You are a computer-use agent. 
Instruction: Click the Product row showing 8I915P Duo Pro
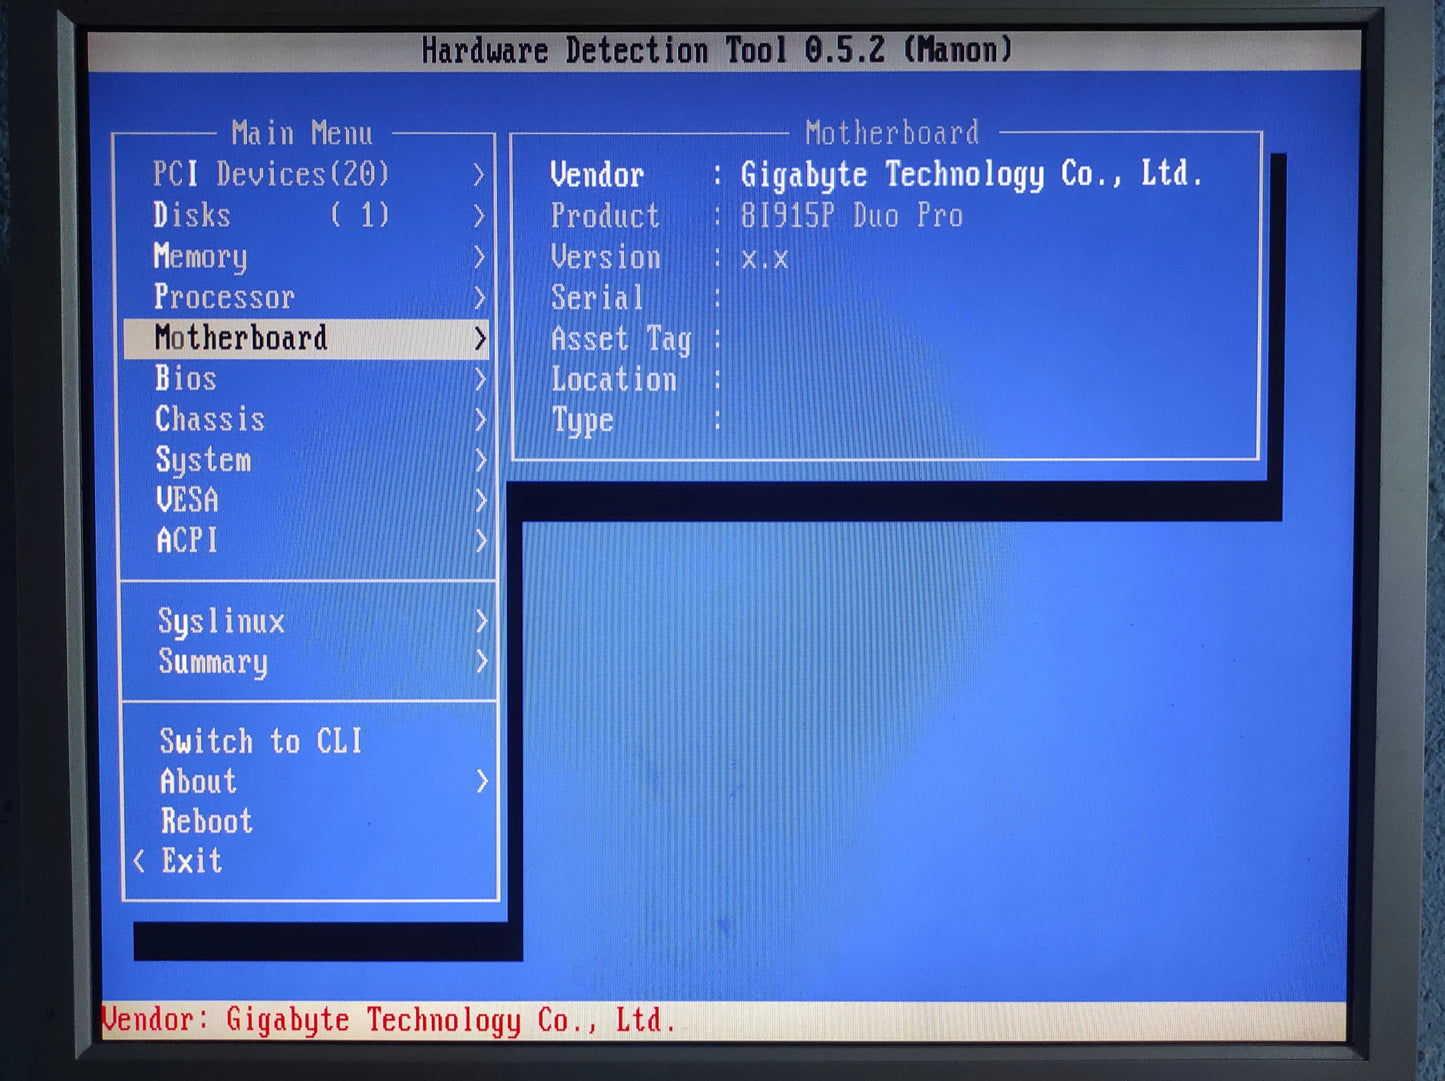click(x=757, y=216)
